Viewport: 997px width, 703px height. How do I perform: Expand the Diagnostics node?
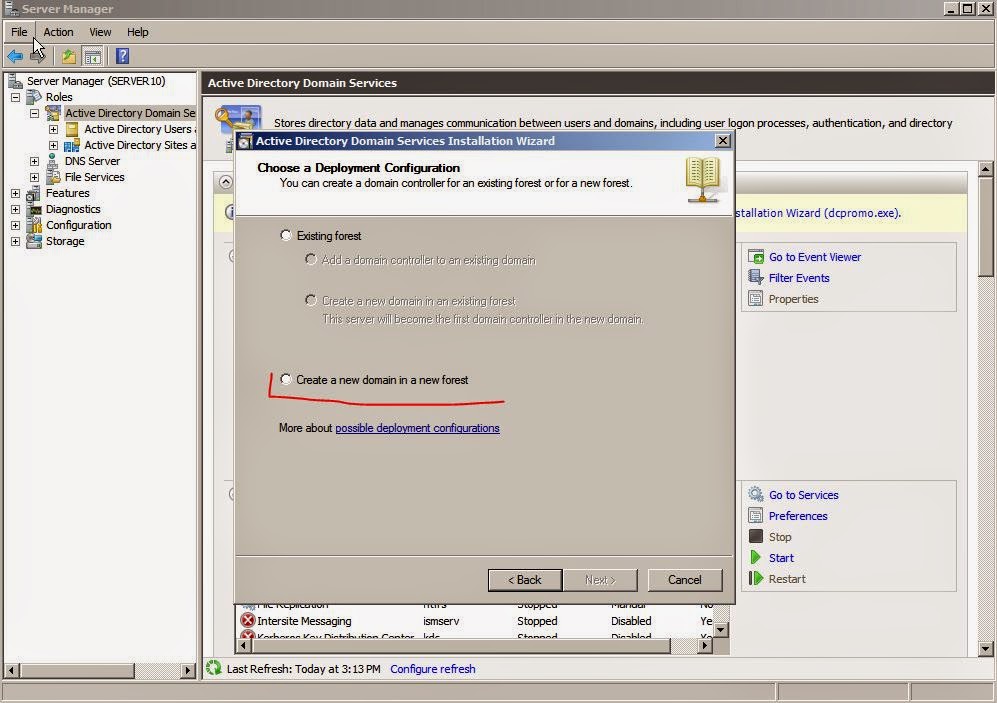[x=15, y=209]
